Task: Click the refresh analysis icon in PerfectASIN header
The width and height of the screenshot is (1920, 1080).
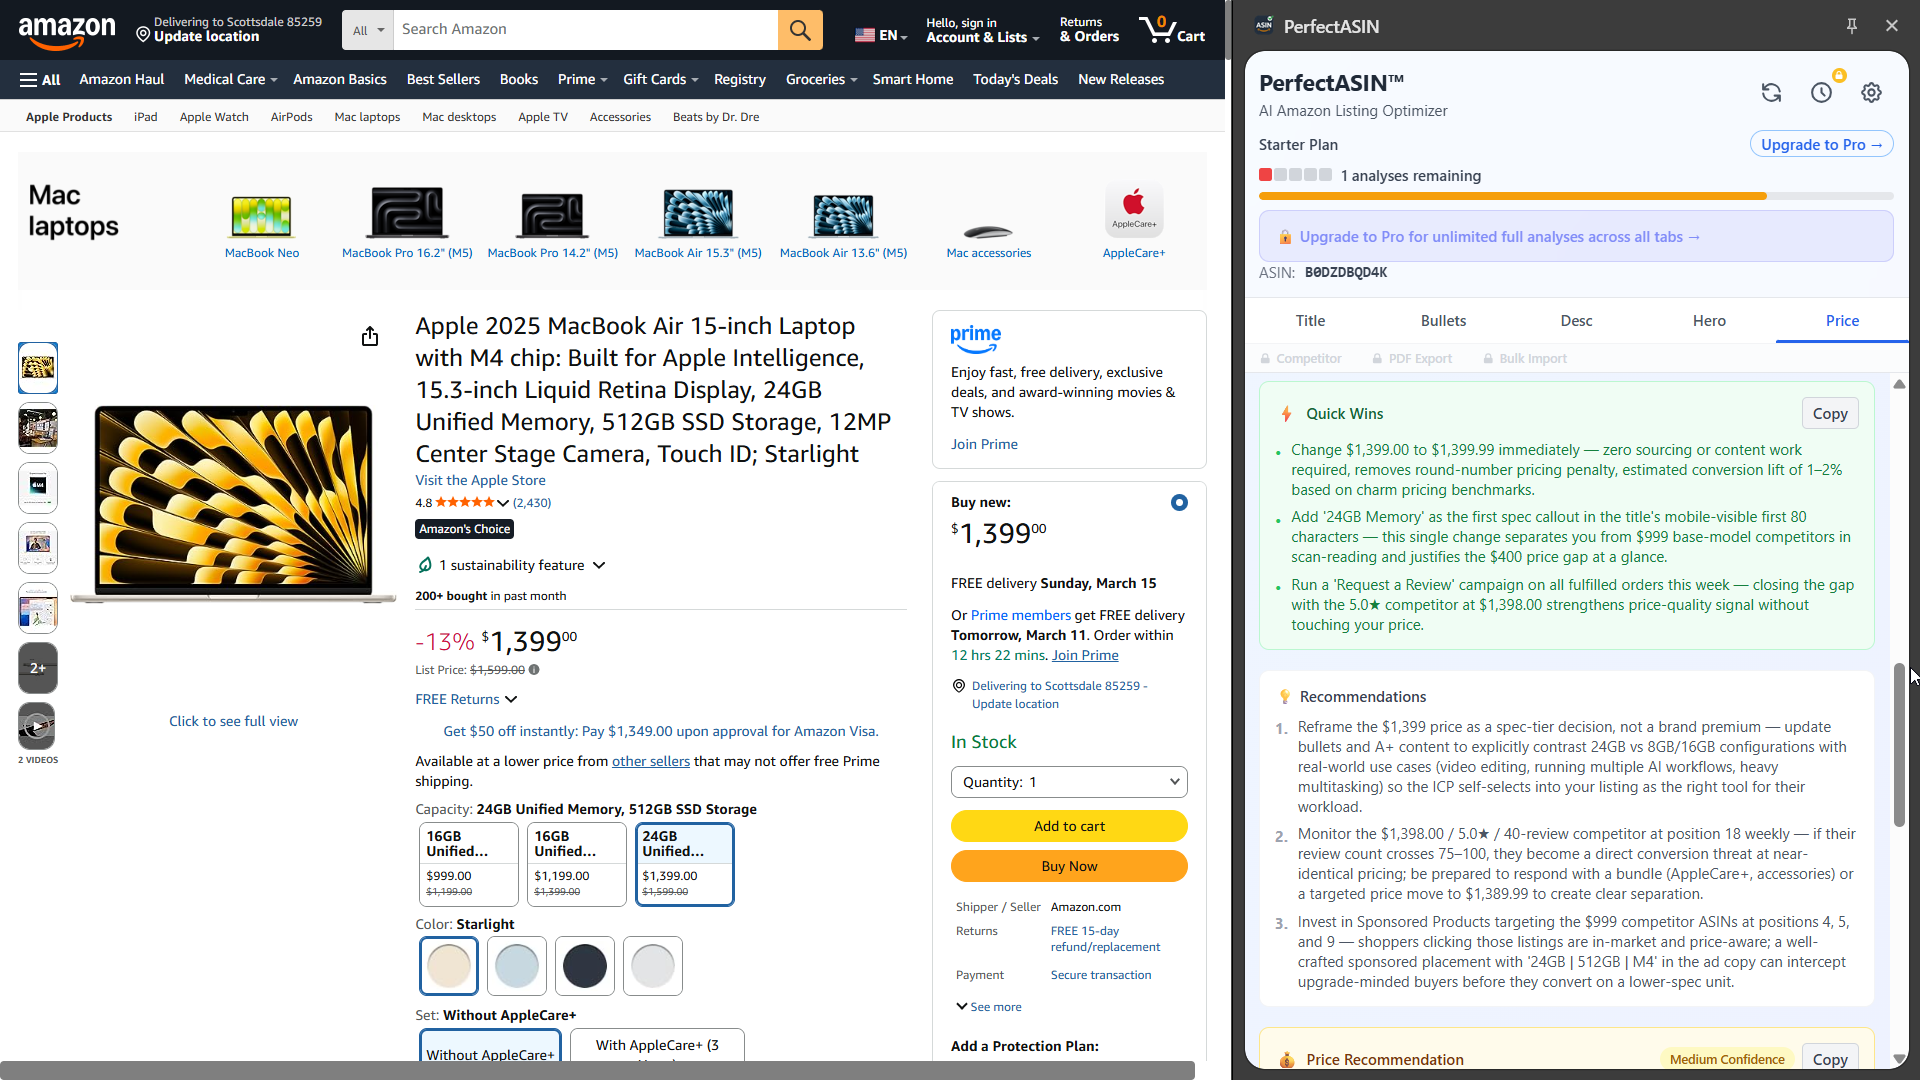Action: (1771, 92)
